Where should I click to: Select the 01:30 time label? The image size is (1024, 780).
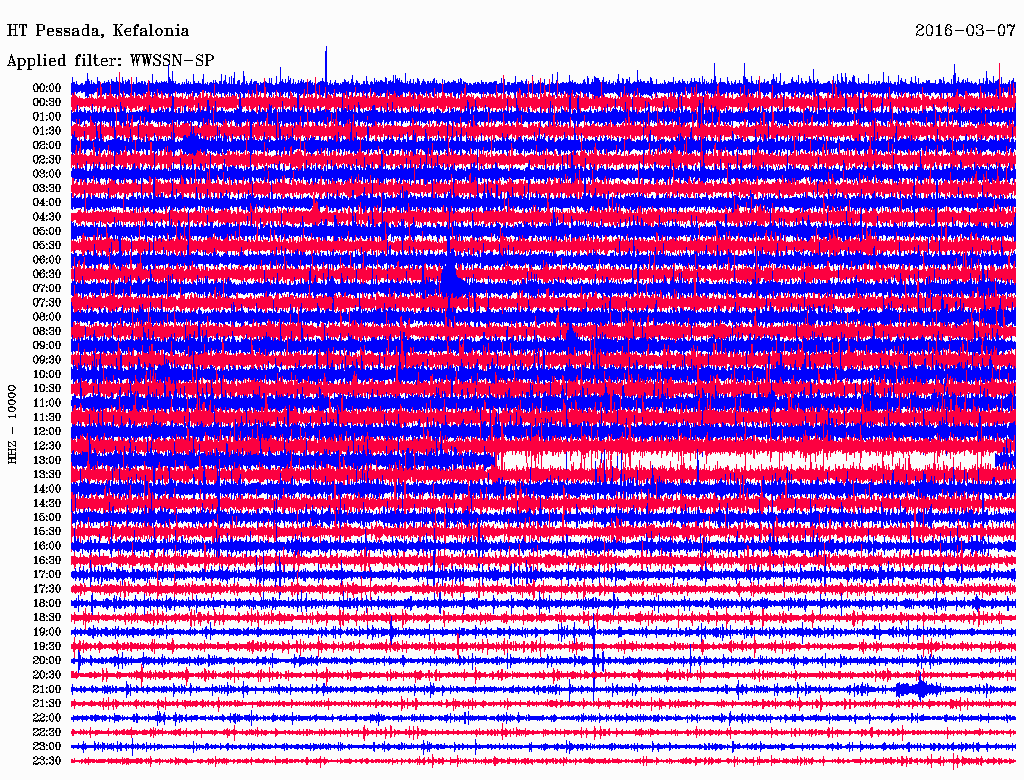(47, 131)
